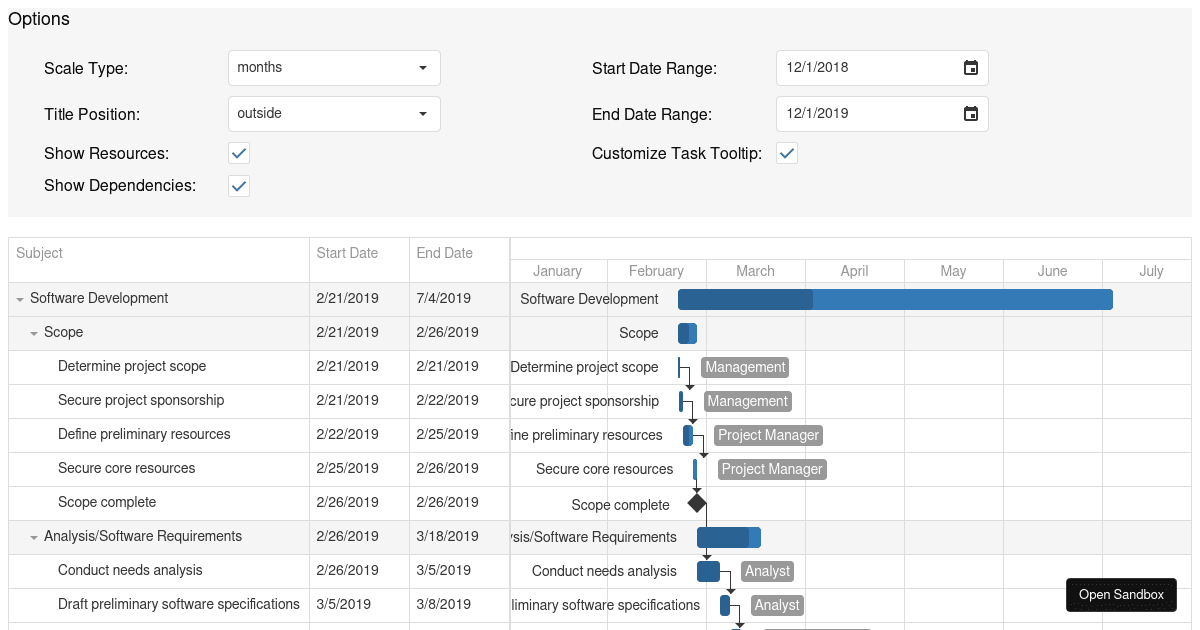
Task: Click the February month header
Action: 657,271
